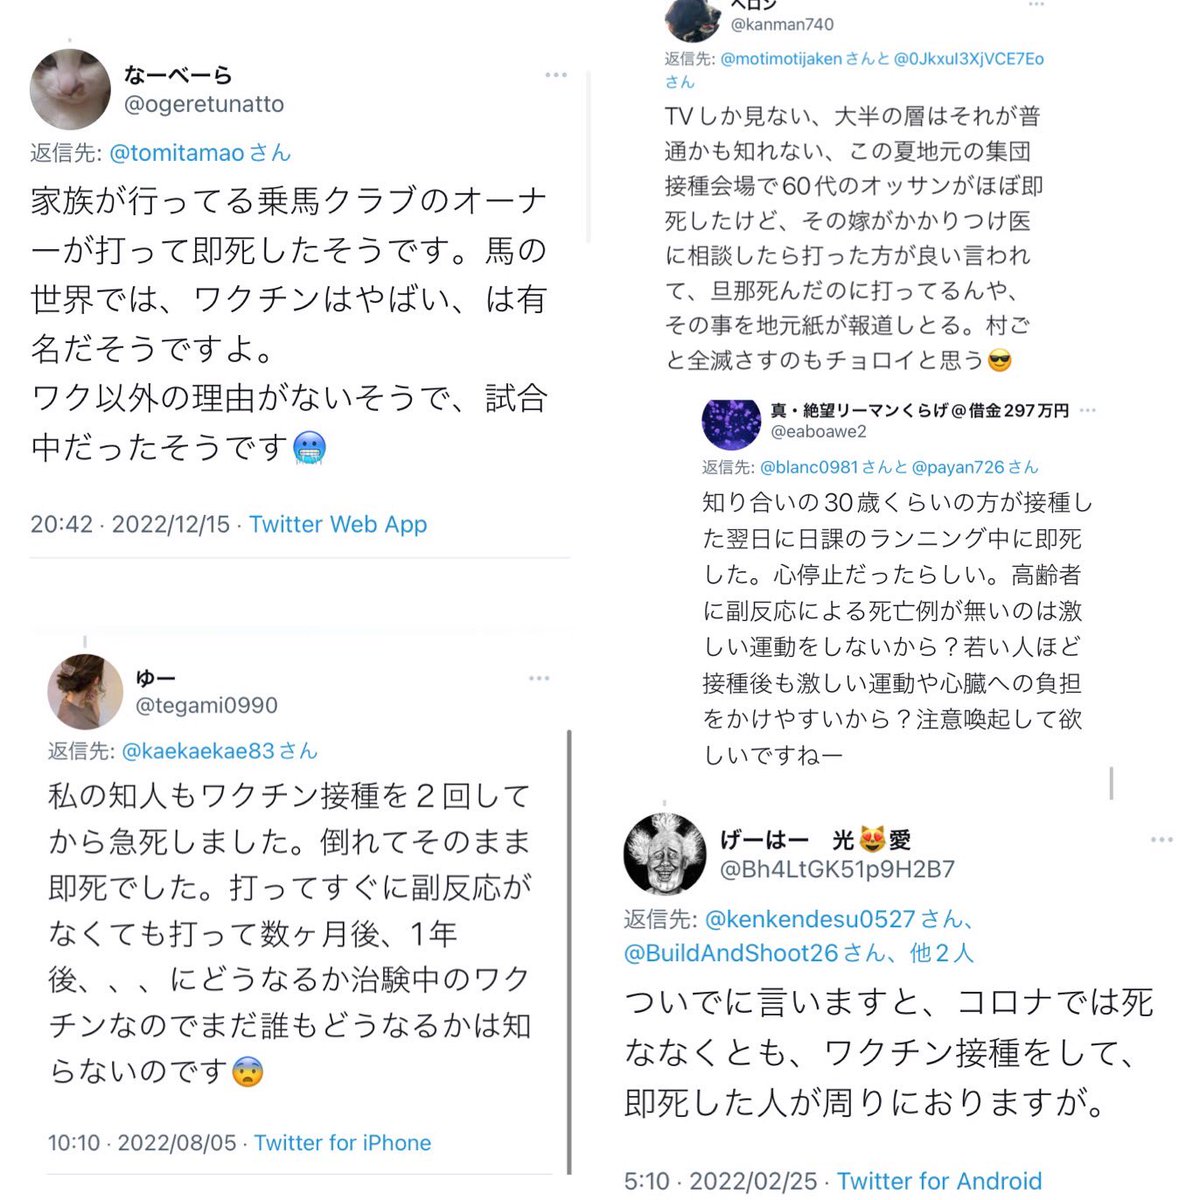Open the 'Twitter for iPhone' source link
Image resolution: width=1200 pixels, height=1200 pixels.
[343, 1143]
